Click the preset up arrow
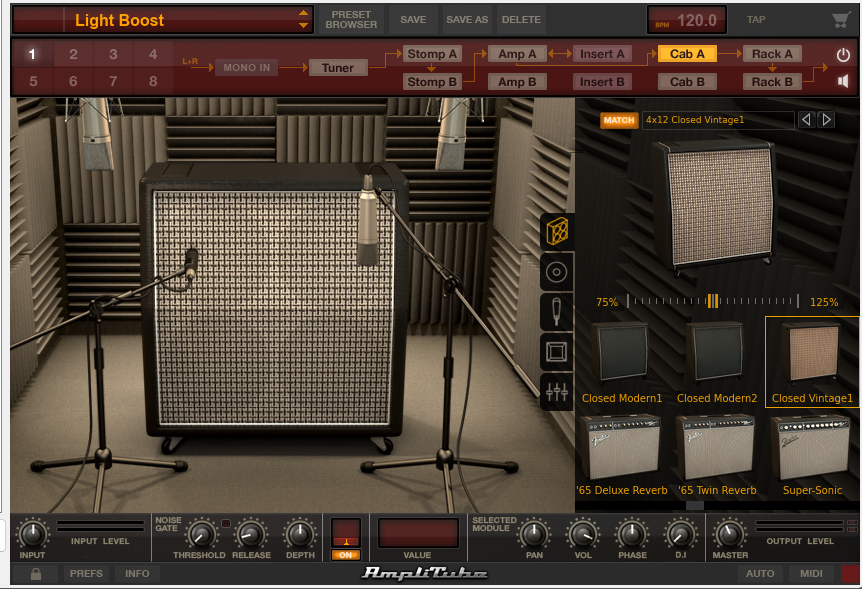Image resolution: width=862 pixels, height=589 pixels. point(303,13)
